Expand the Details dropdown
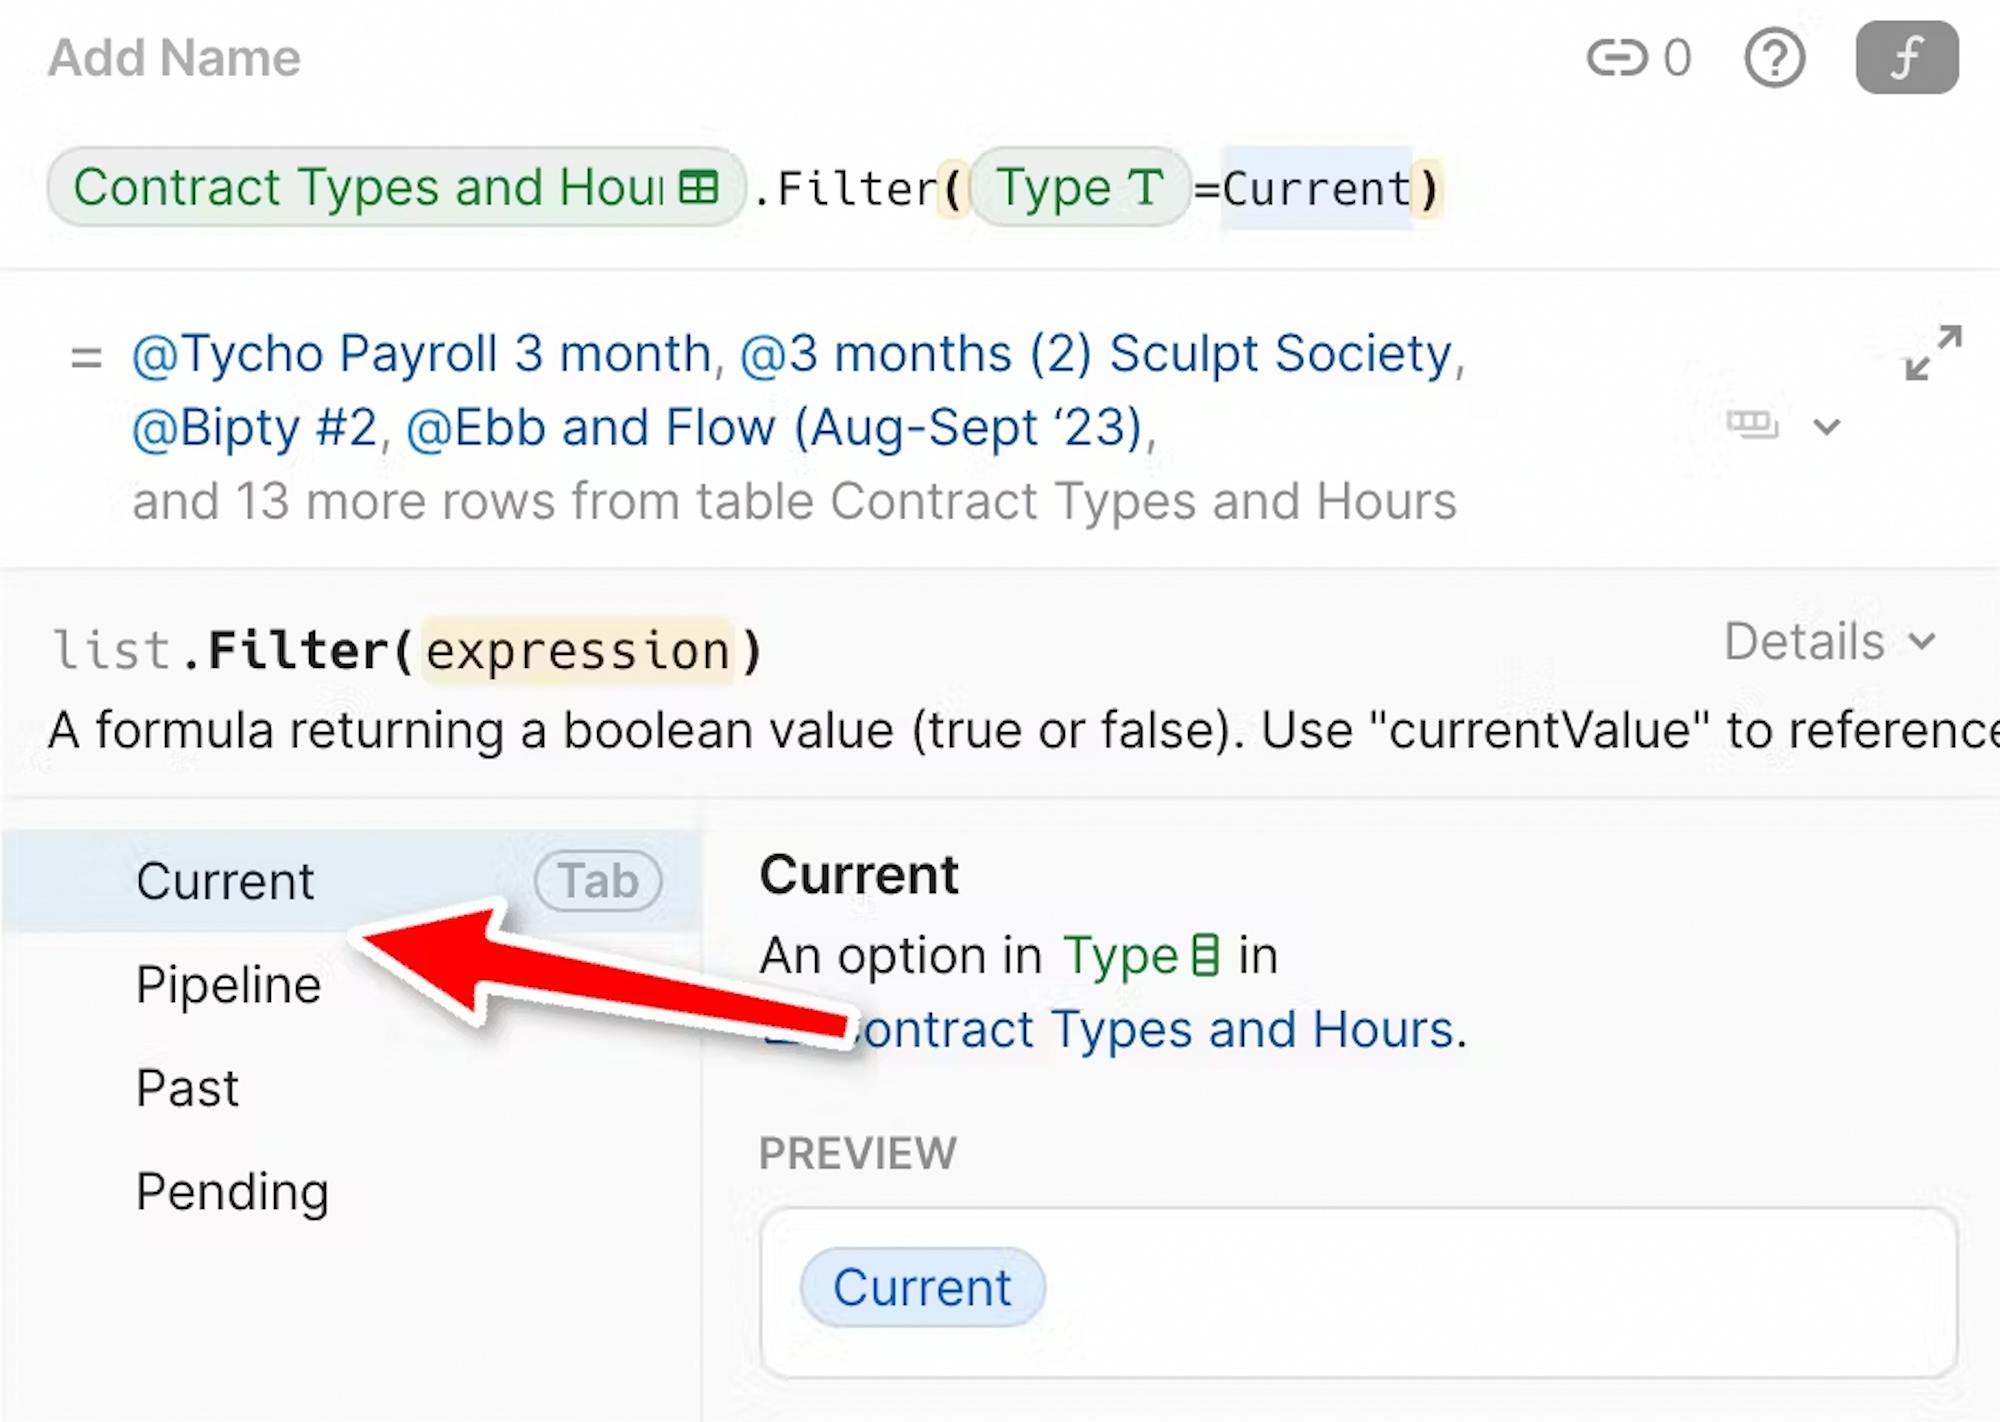This screenshot has height=1422, width=2000. 1830,641
